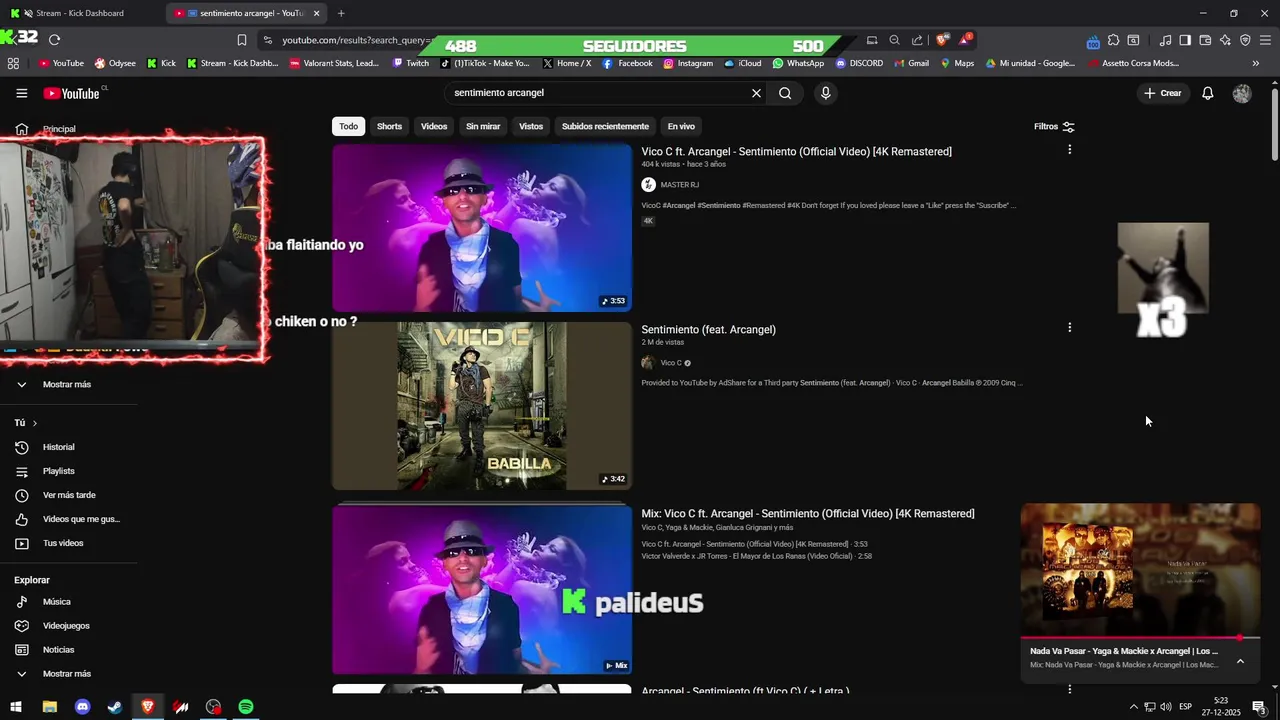
Task: Open the notifications bell
Action: click(1208, 93)
